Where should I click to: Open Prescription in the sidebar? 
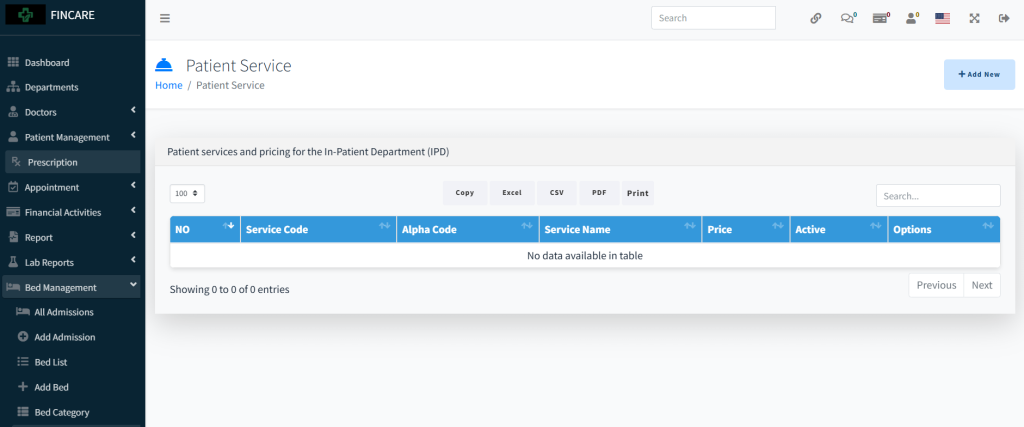point(52,162)
